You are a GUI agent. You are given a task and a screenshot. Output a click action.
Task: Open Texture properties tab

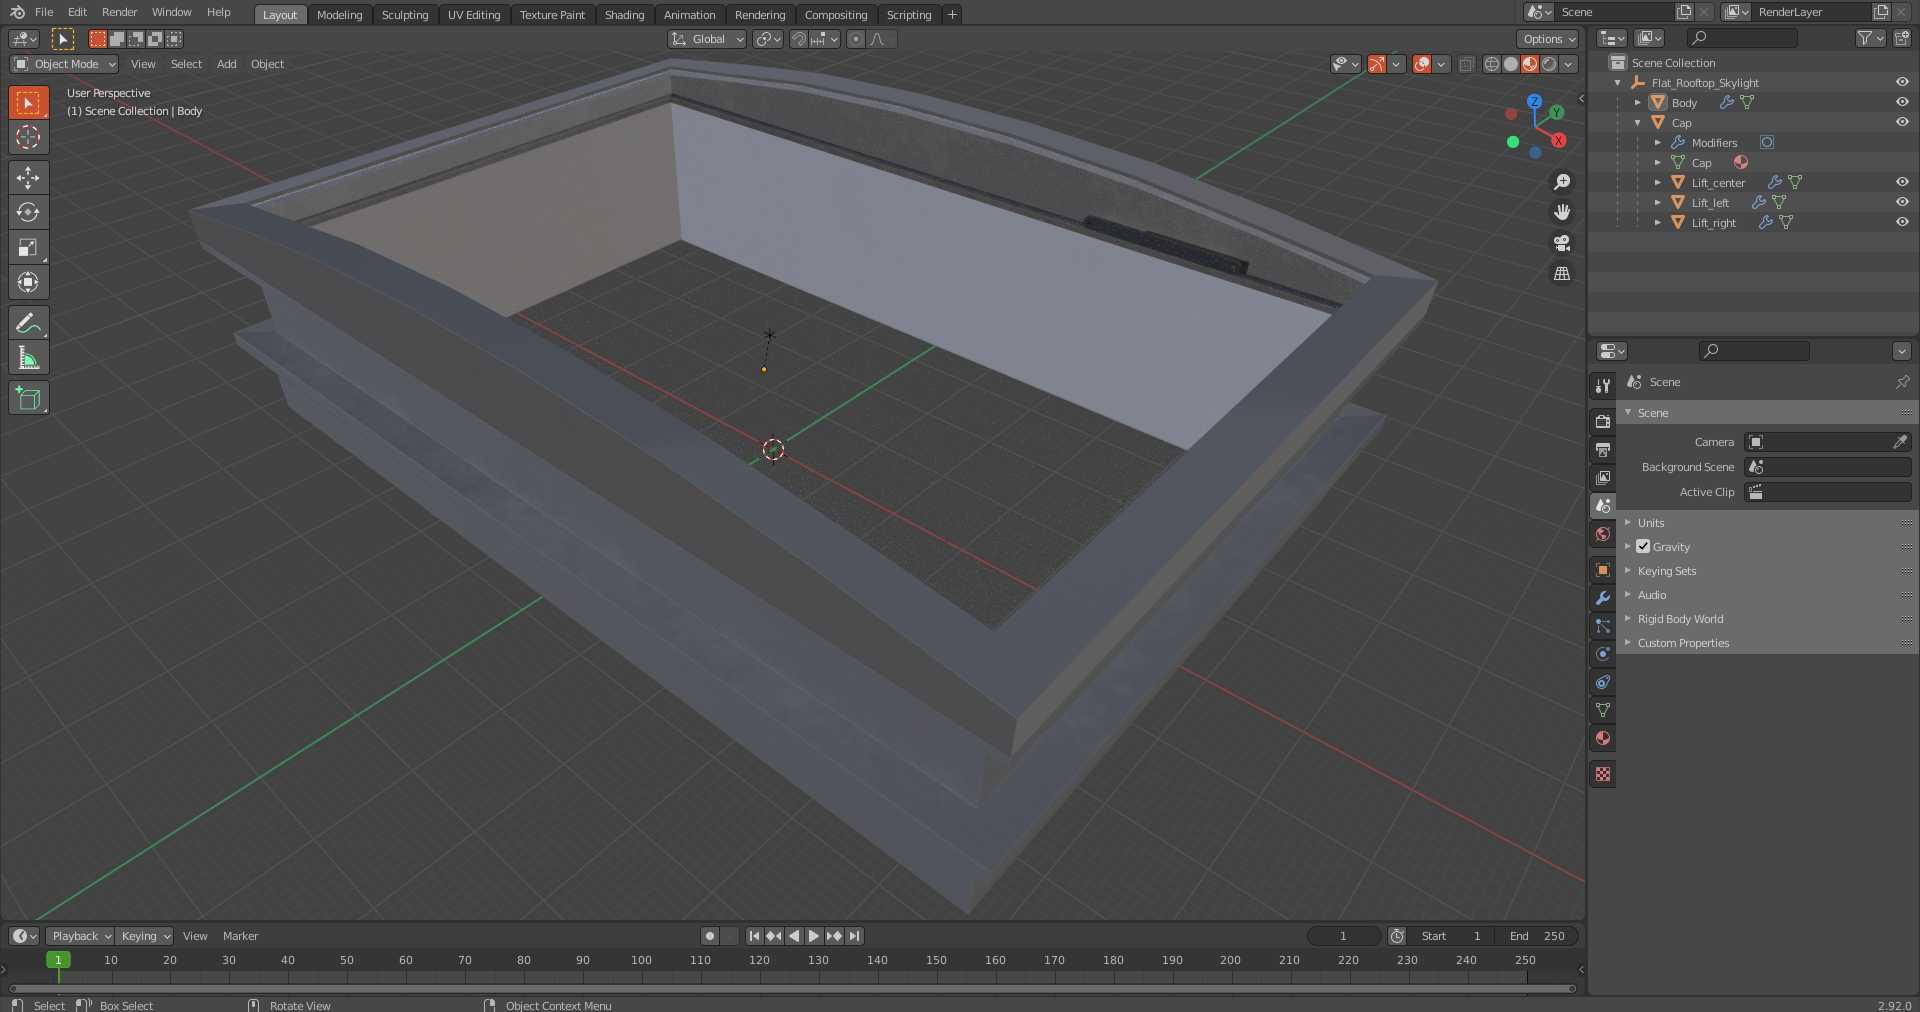tap(1603, 774)
